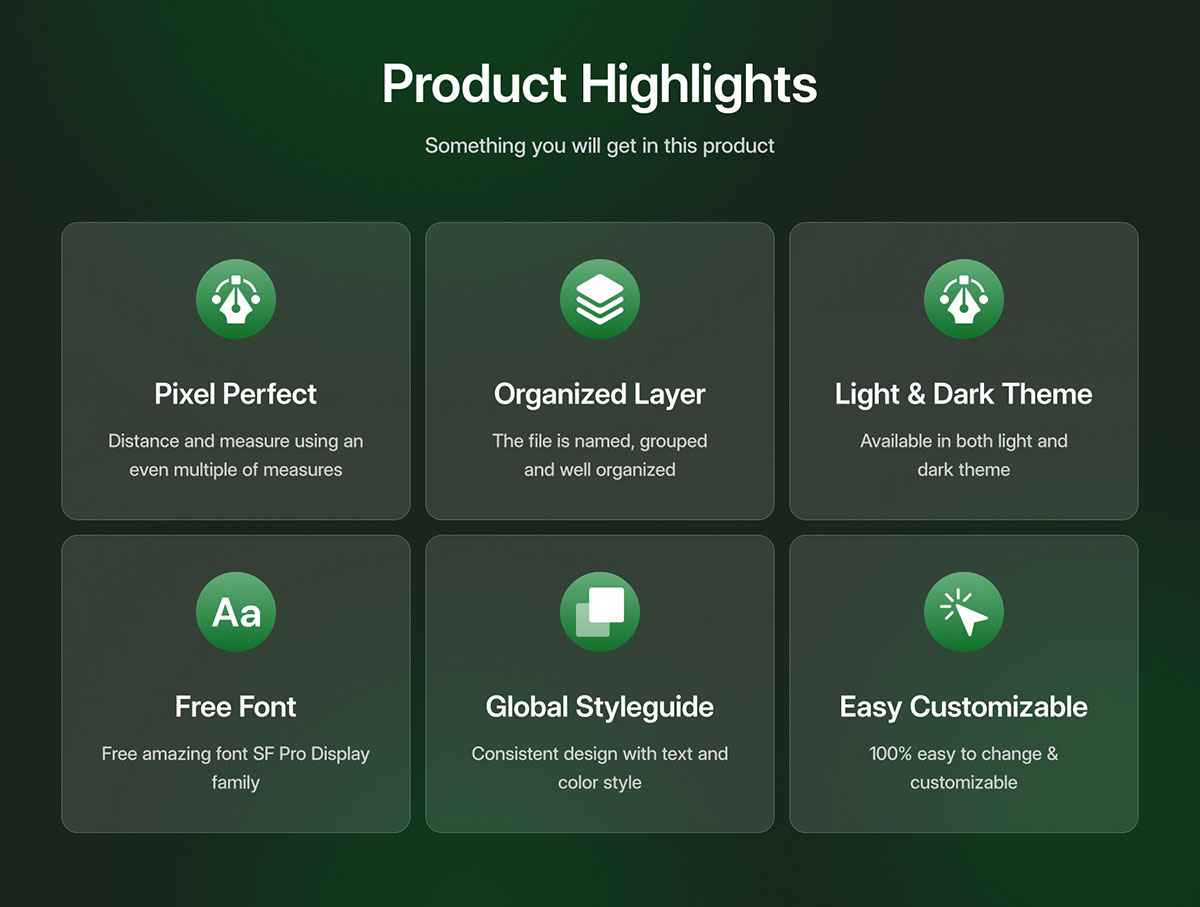Click "Free amazing font SF Pro Display" description

pos(236,754)
